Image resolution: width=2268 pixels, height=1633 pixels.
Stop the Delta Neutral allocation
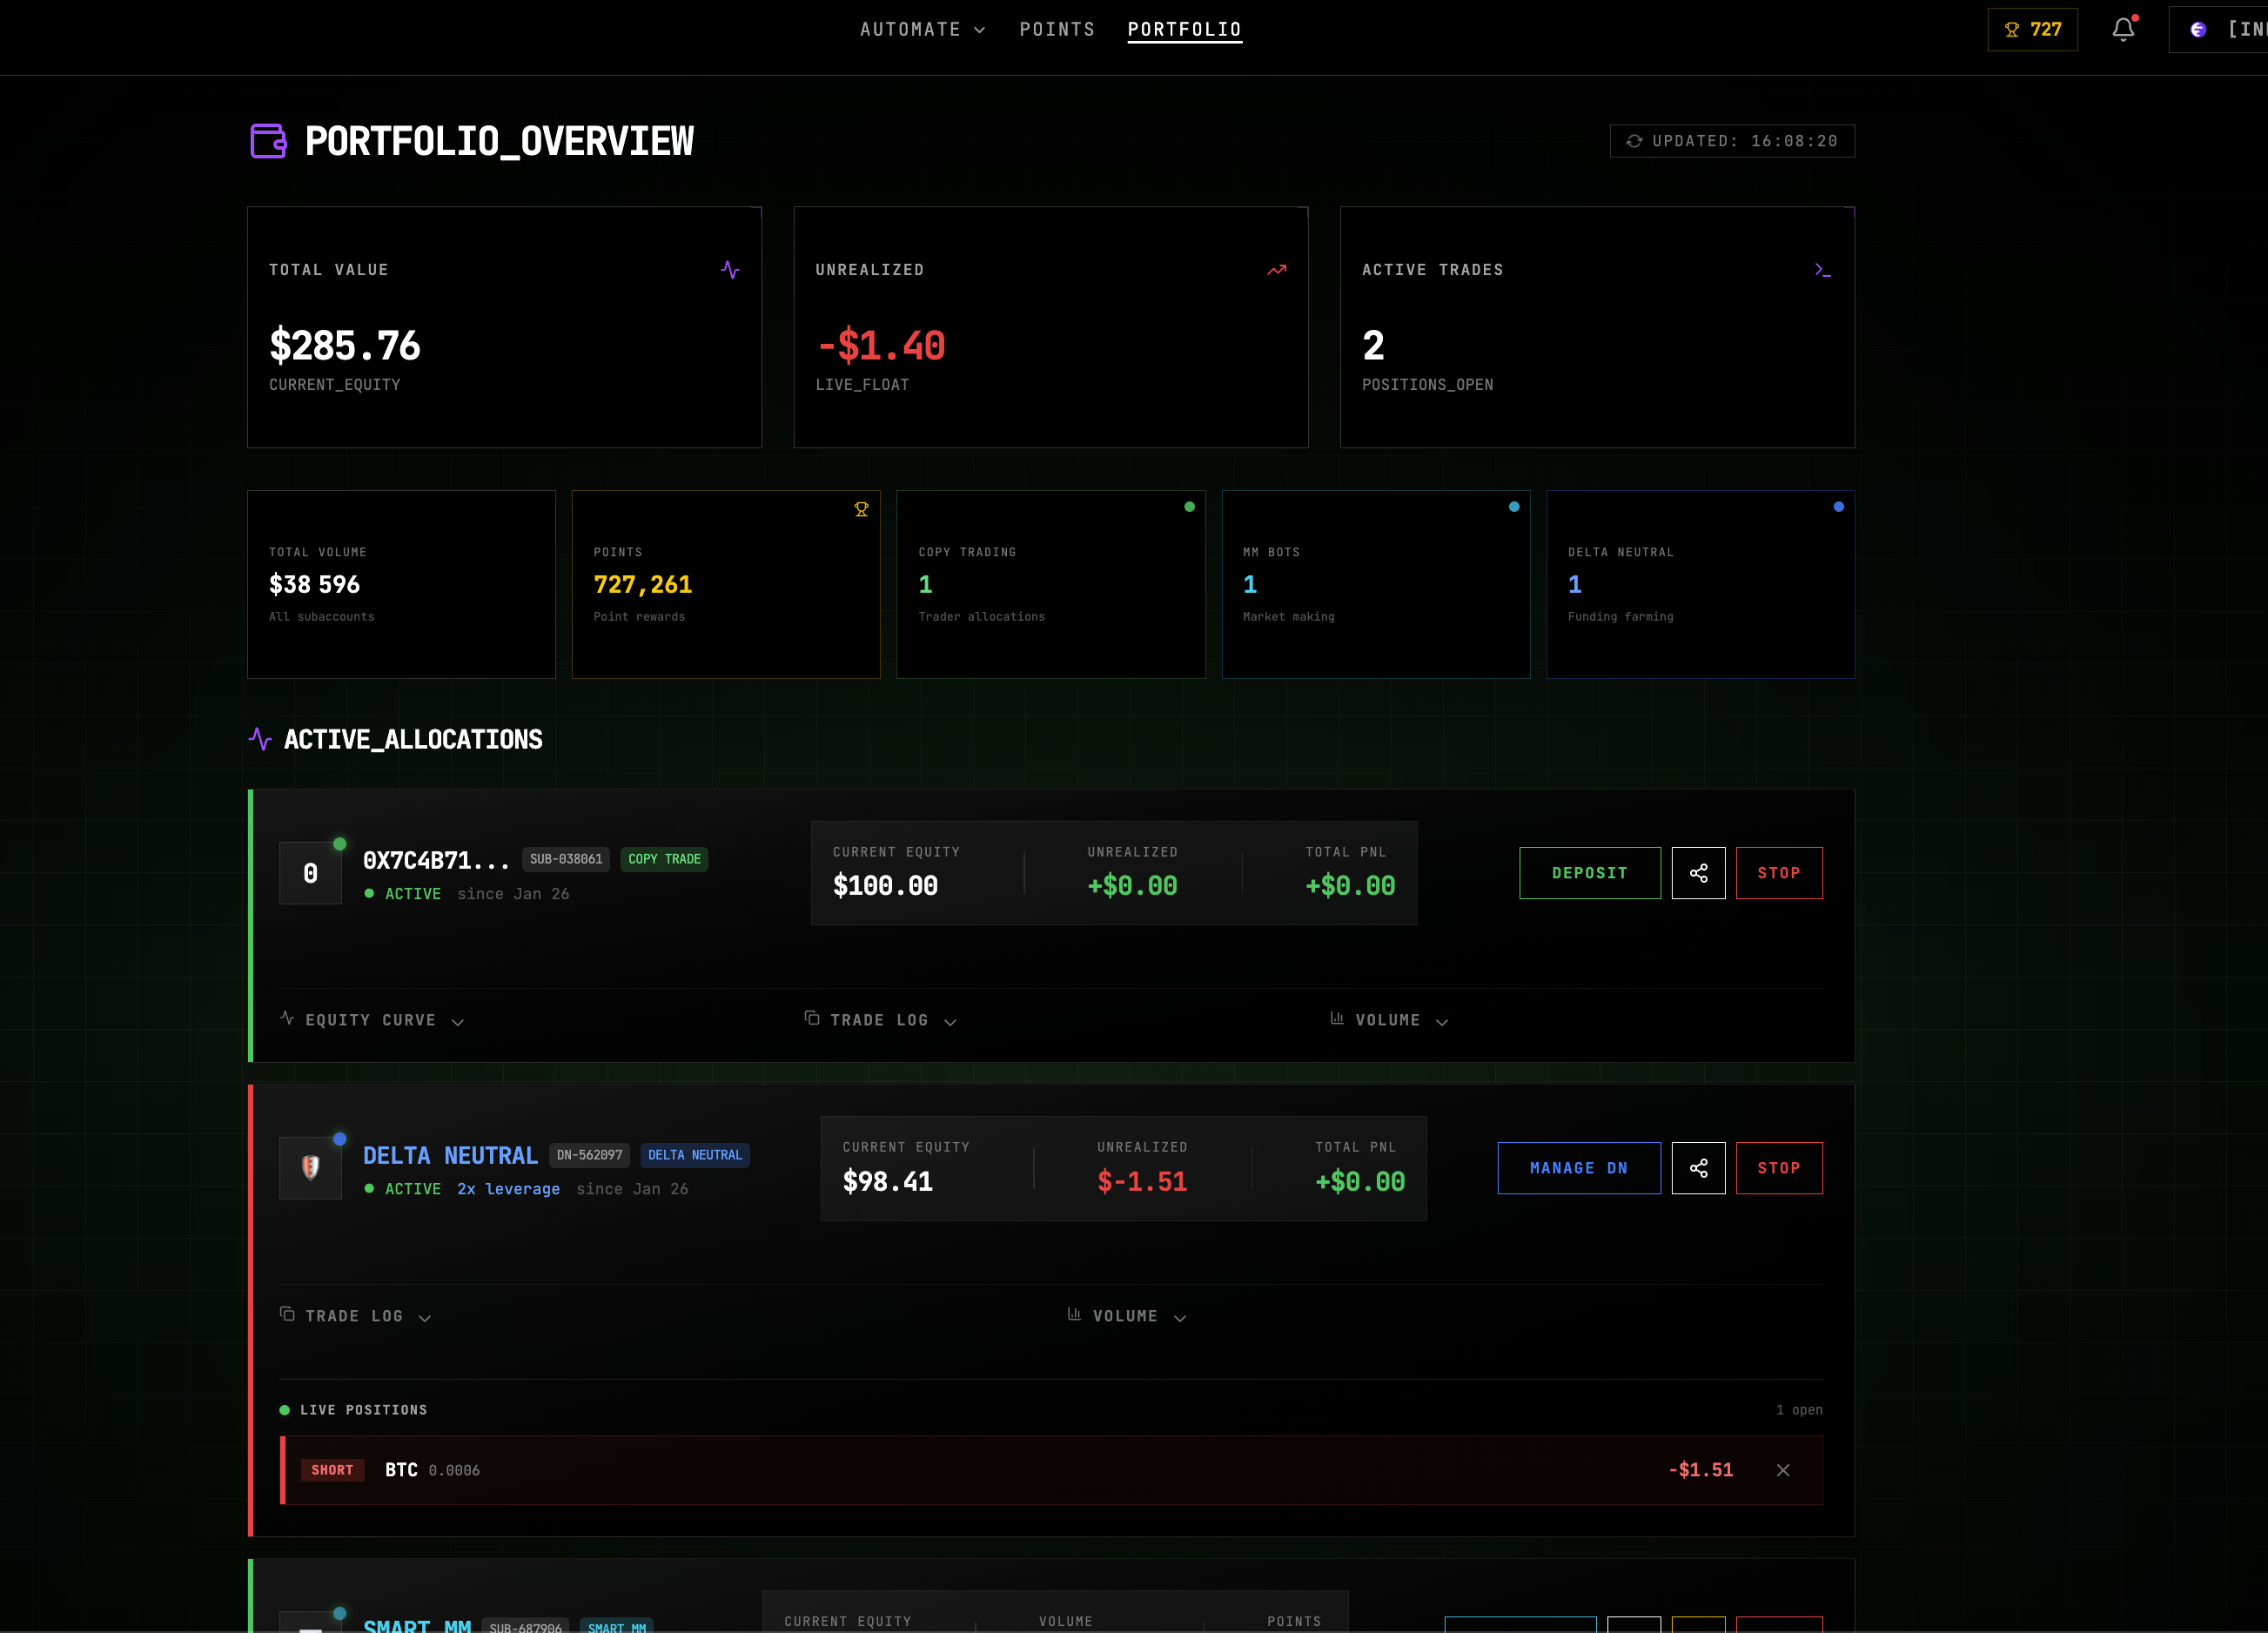[1778, 1168]
